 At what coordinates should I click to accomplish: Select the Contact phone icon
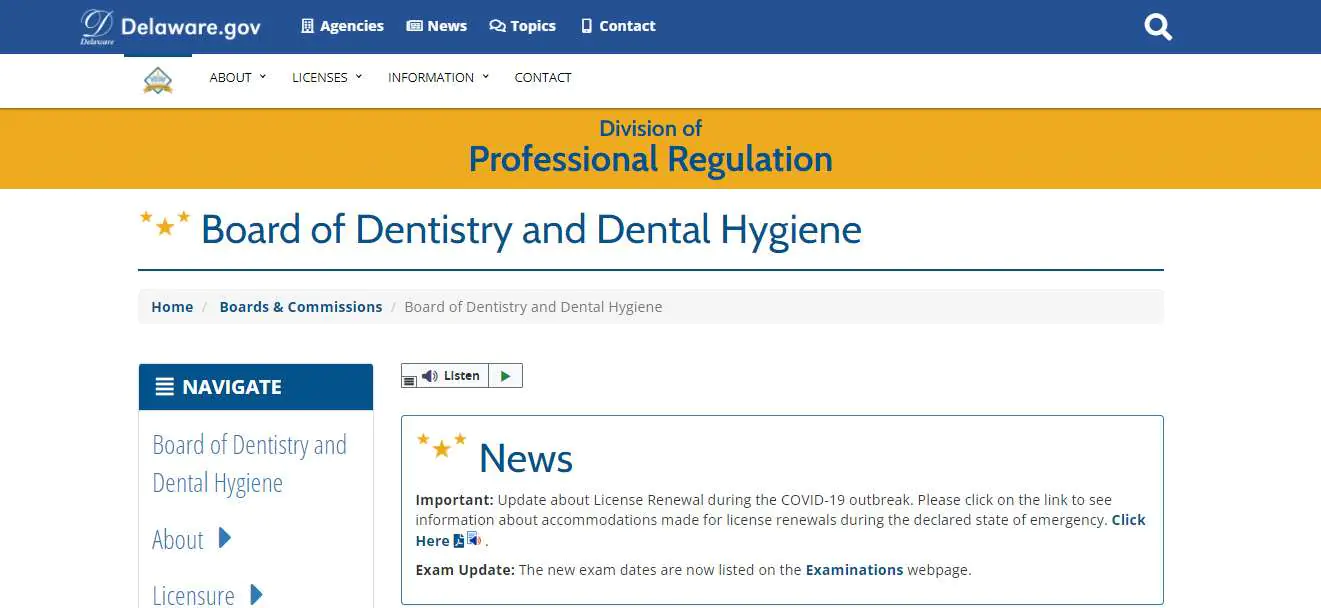585,26
